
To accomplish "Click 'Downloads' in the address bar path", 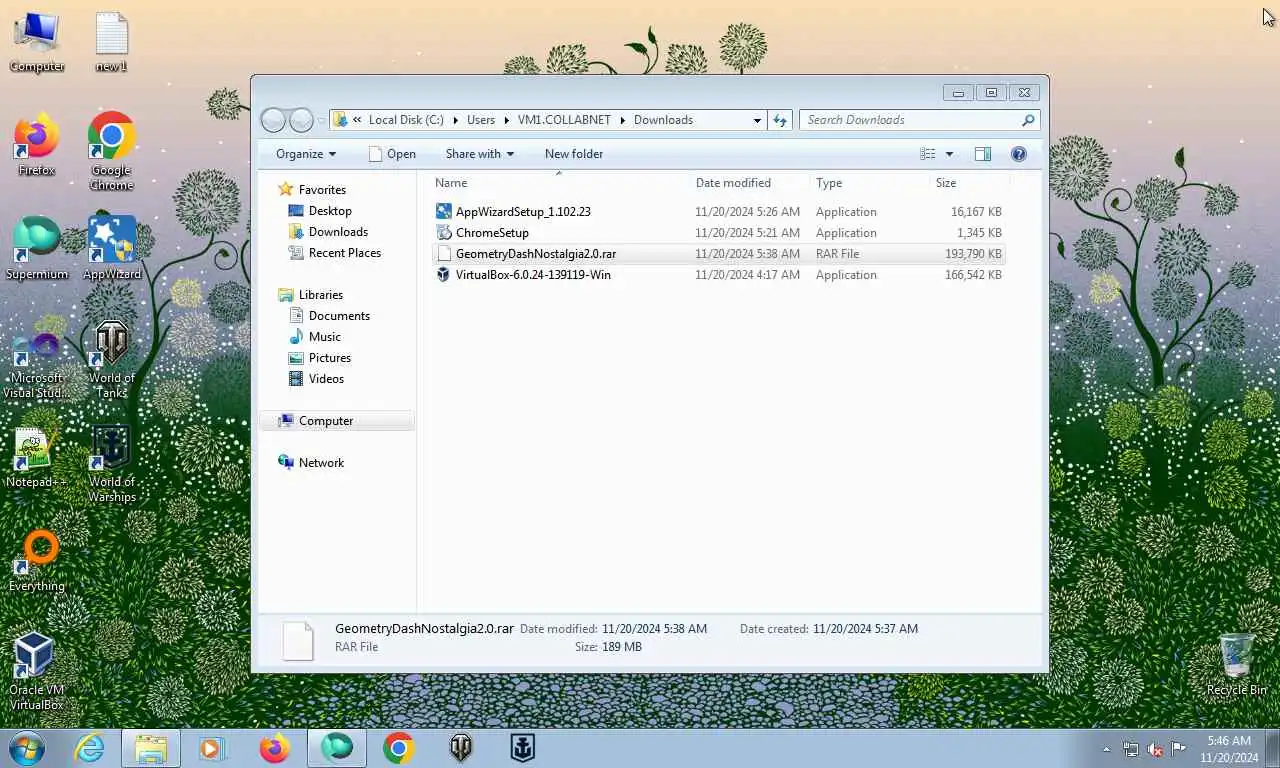I will 663,120.
